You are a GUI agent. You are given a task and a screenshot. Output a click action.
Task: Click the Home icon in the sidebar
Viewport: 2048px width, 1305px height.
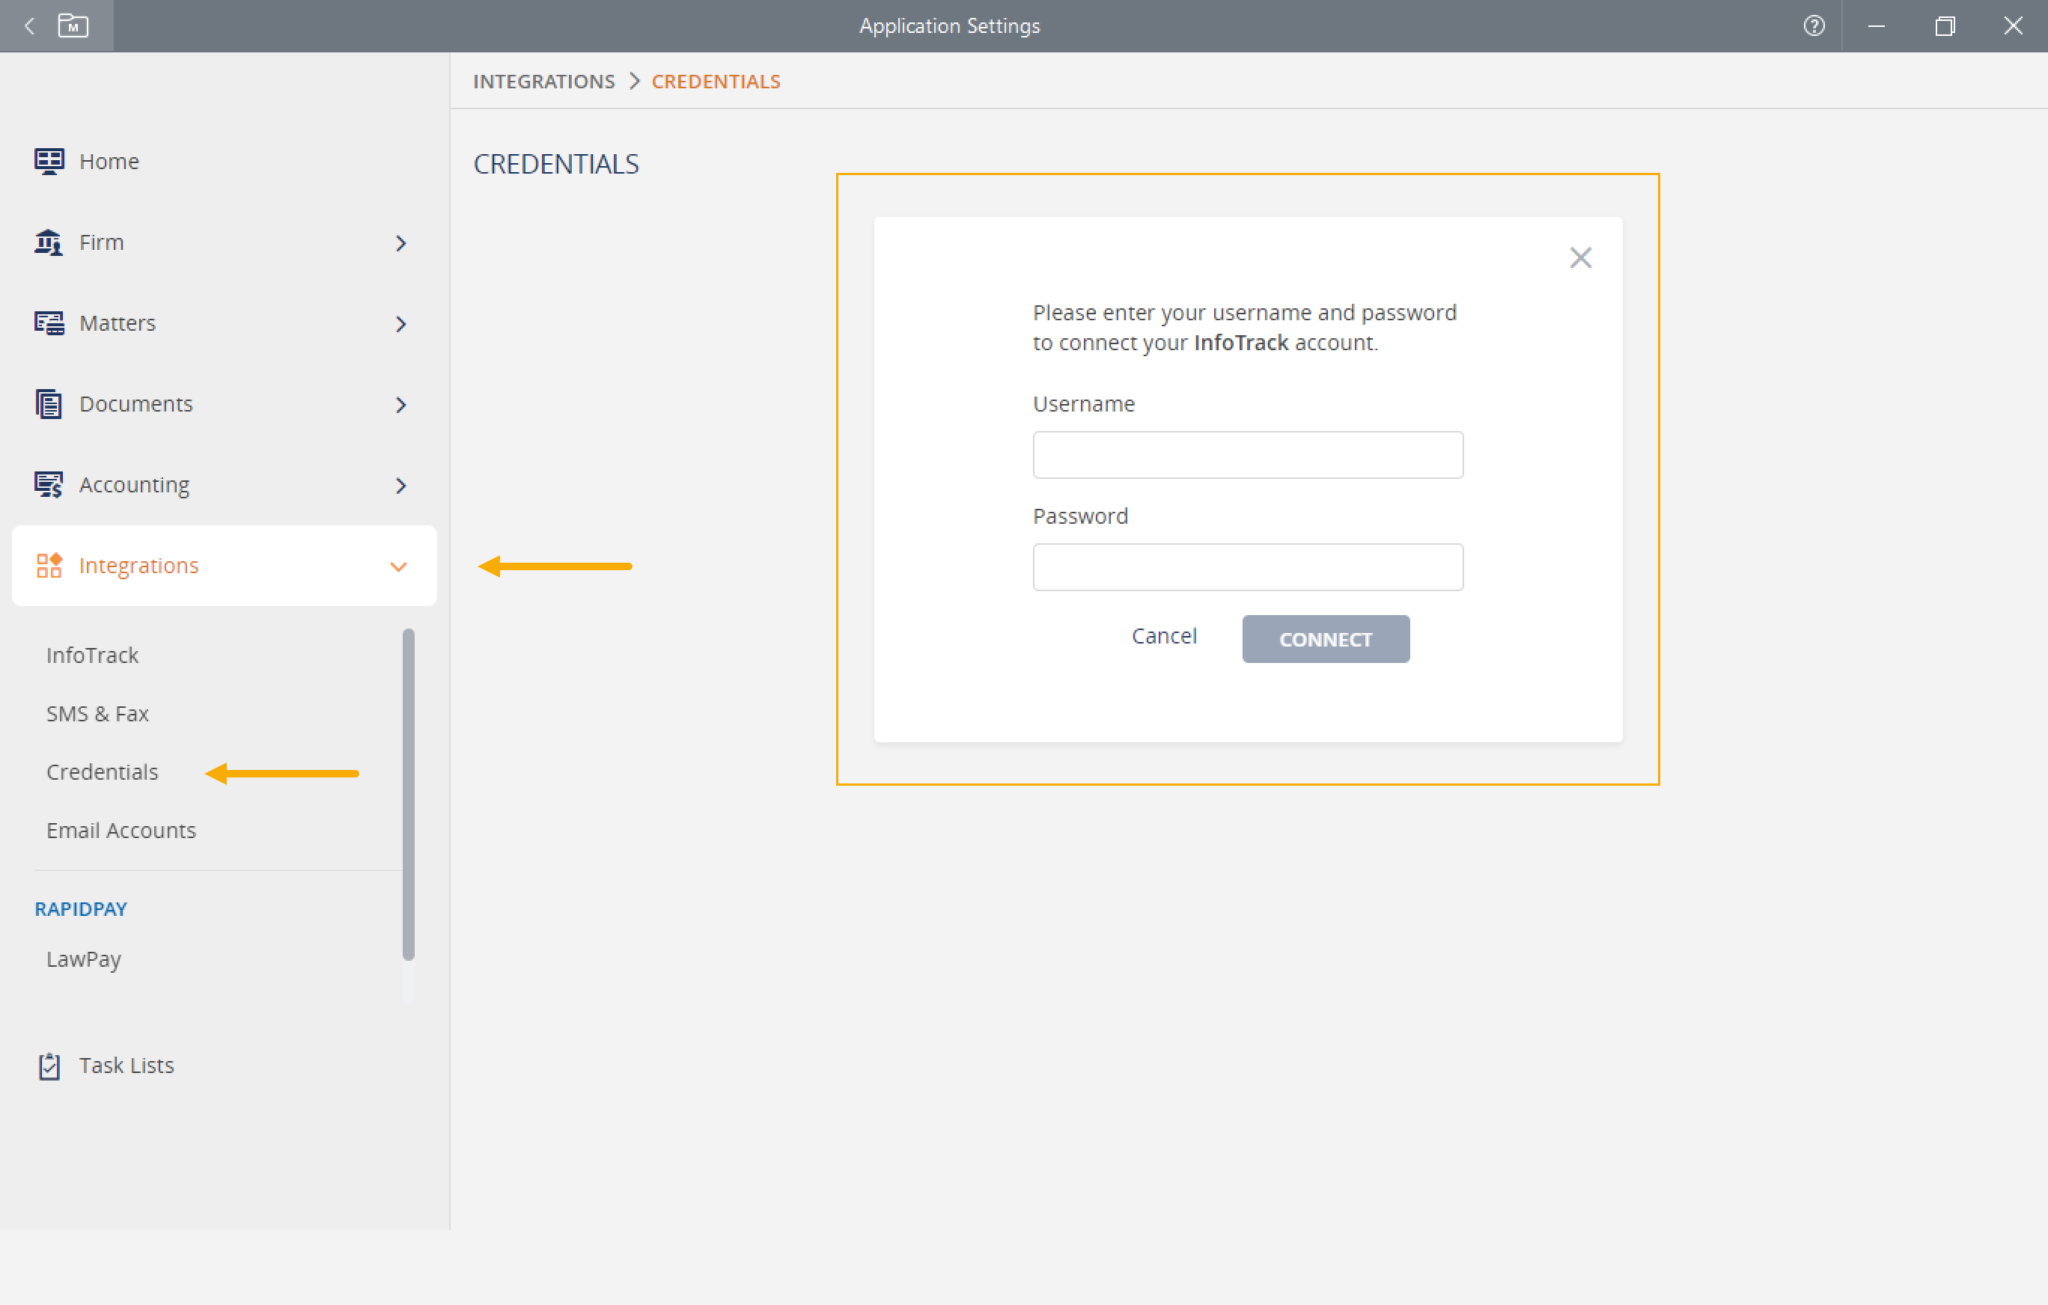[49, 160]
